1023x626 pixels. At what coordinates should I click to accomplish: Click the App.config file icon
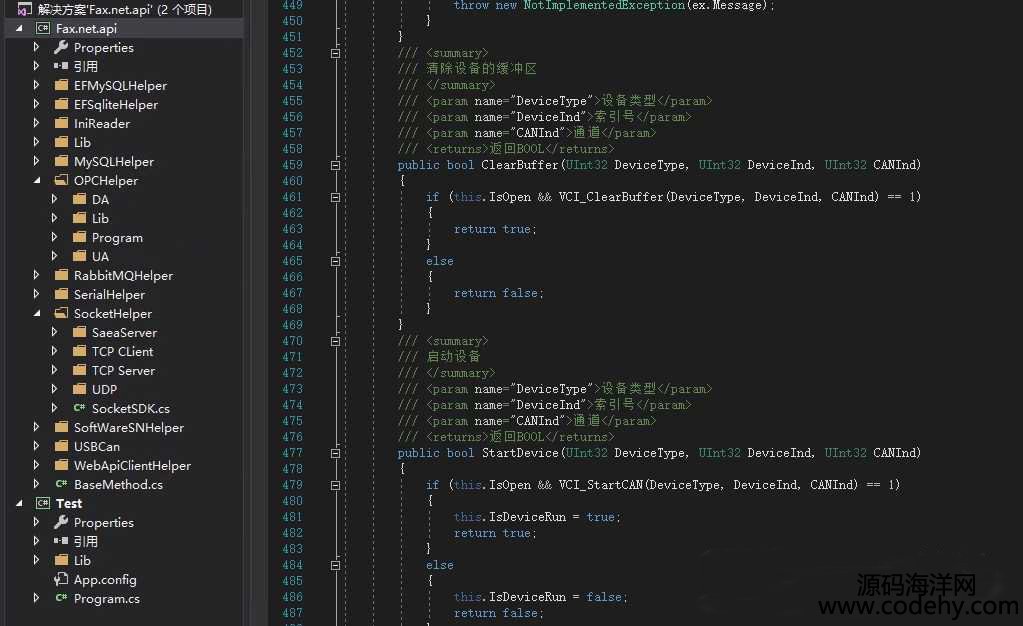(62, 579)
